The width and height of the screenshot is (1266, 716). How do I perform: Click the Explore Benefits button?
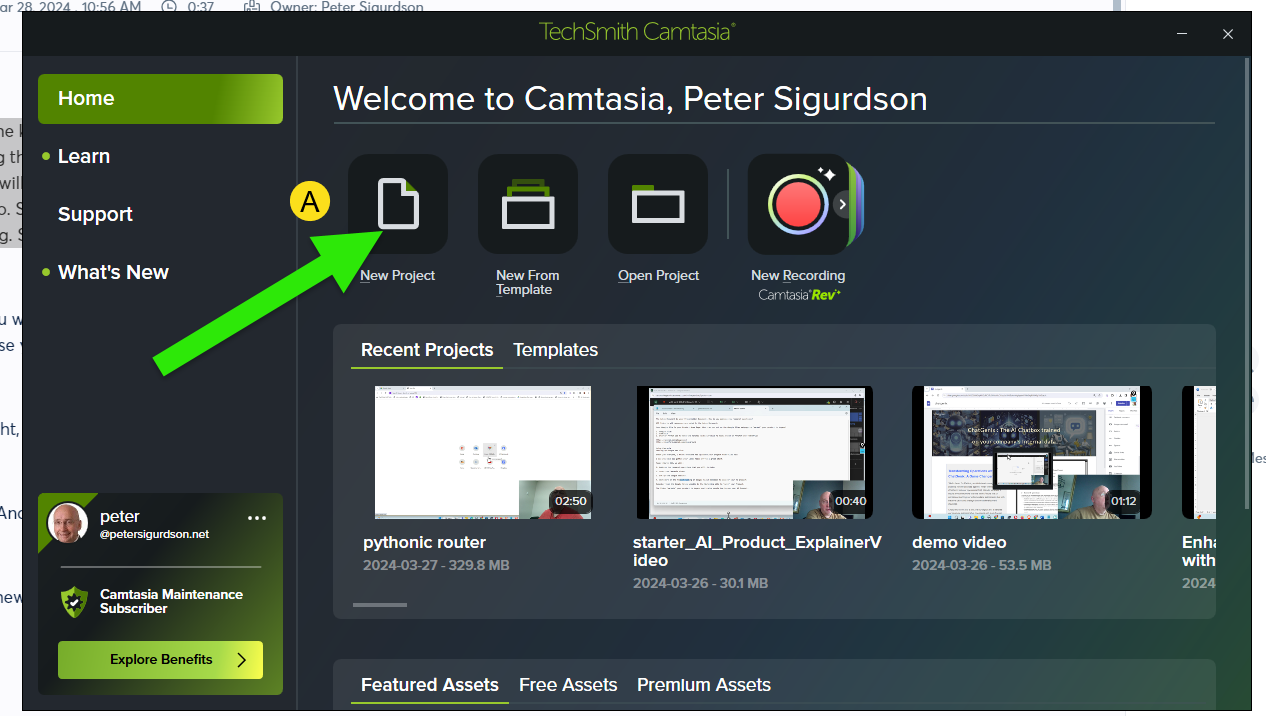point(160,660)
